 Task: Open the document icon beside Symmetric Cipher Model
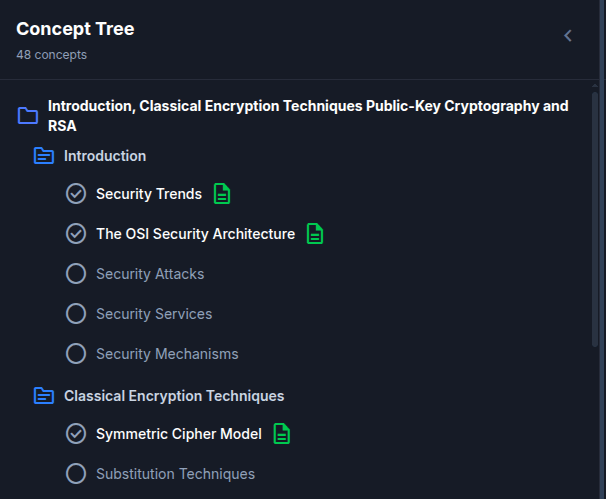[x=282, y=434]
